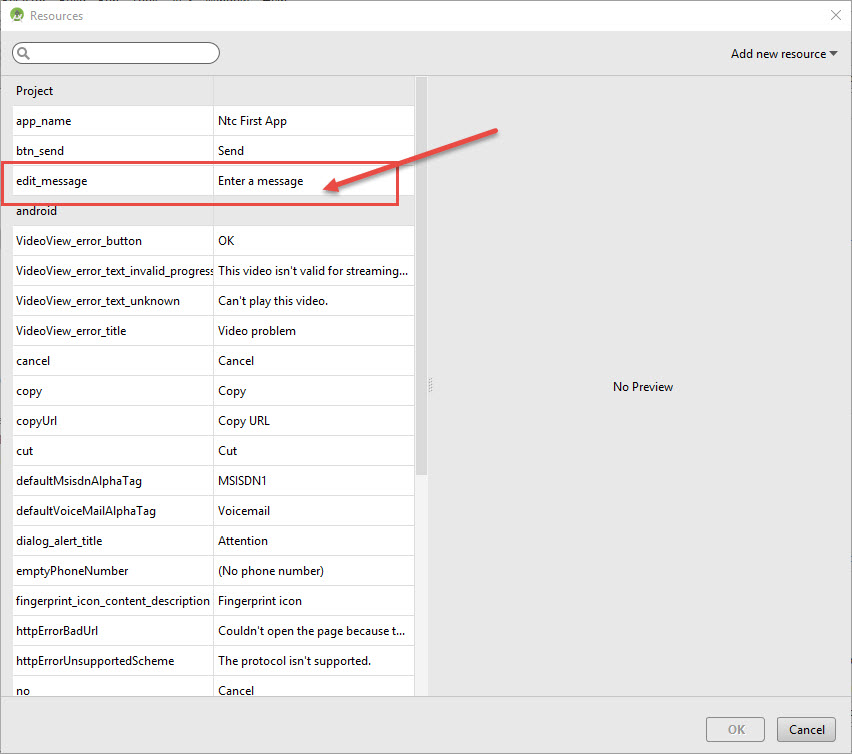
Task: Click the search magnifier icon
Action: [24, 54]
